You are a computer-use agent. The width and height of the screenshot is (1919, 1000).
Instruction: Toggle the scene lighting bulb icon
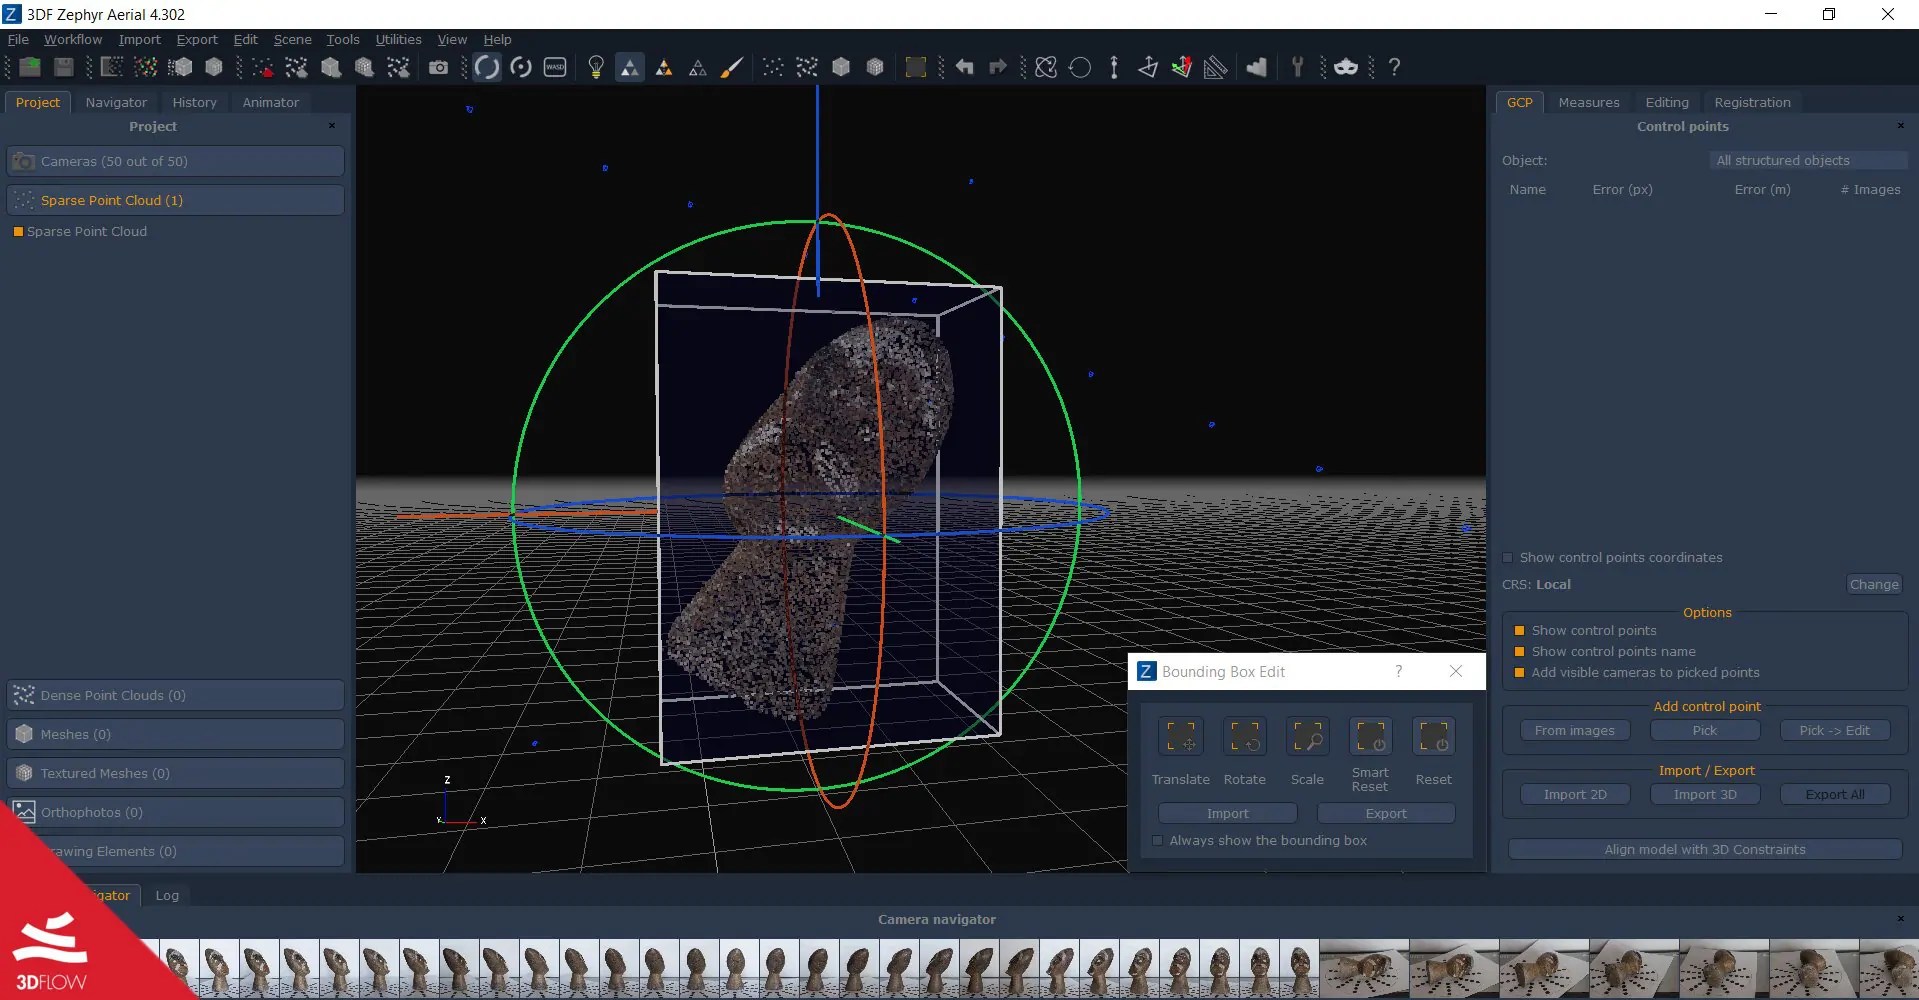point(596,67)
